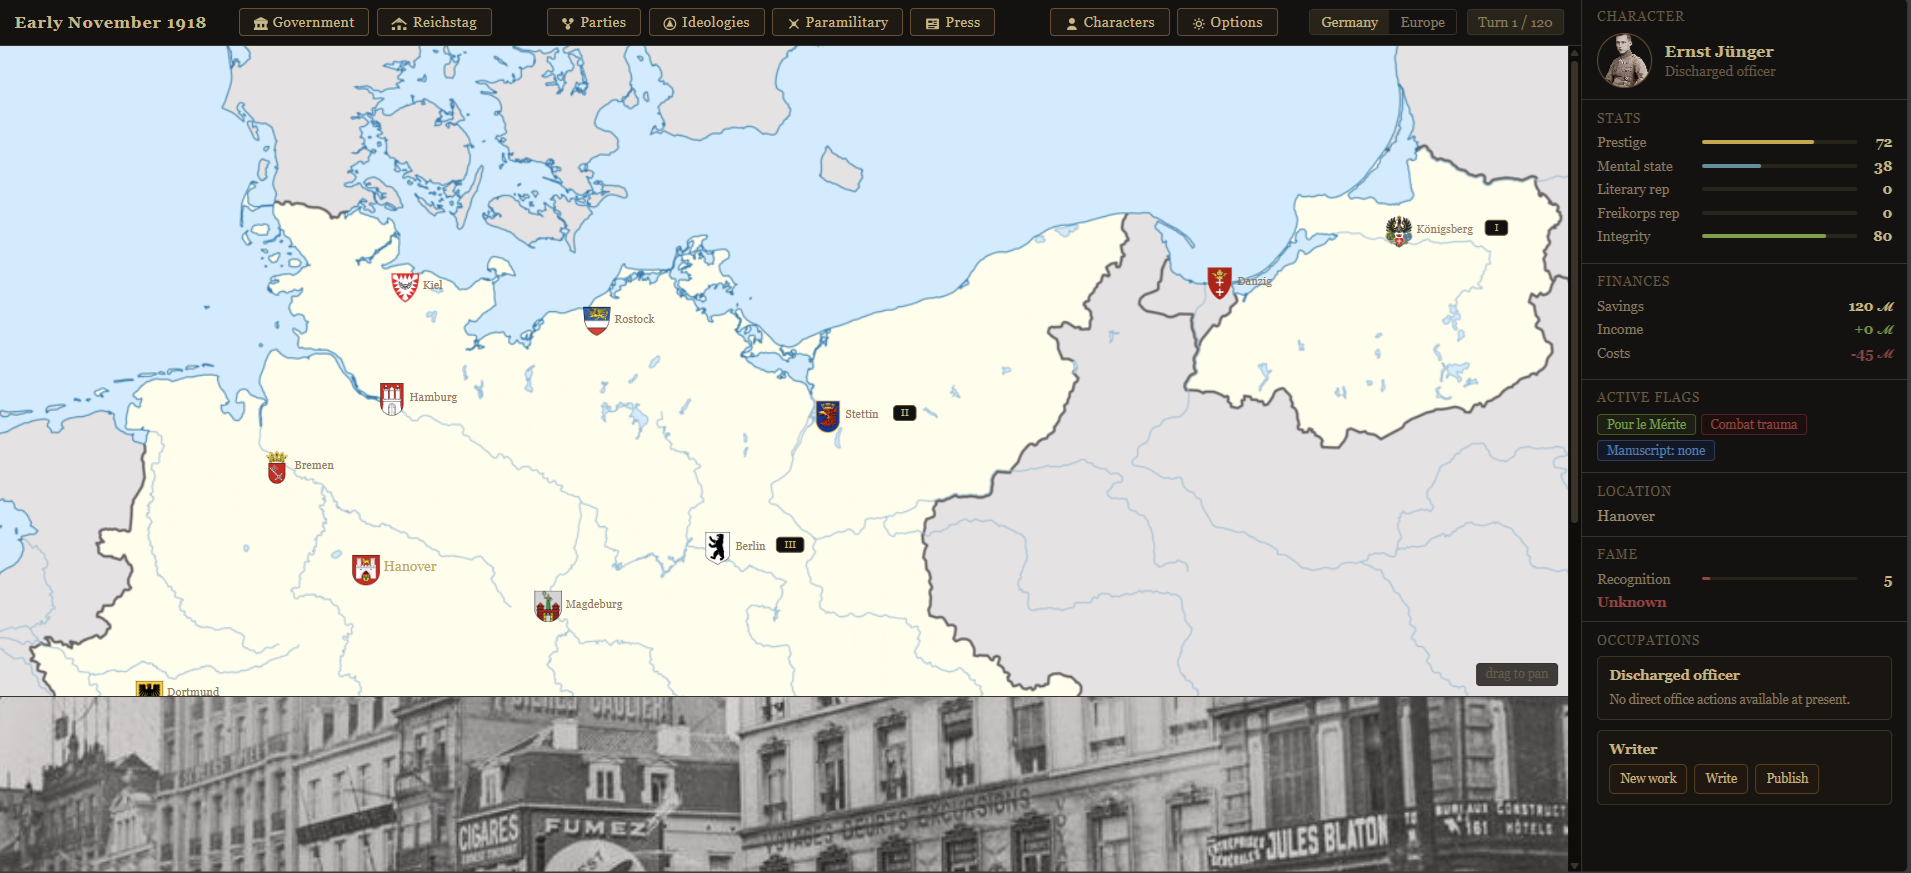This screenshot has height=873, width=1911.
Task: Click Ernst Jünger's portrait
Action: 1624,60
